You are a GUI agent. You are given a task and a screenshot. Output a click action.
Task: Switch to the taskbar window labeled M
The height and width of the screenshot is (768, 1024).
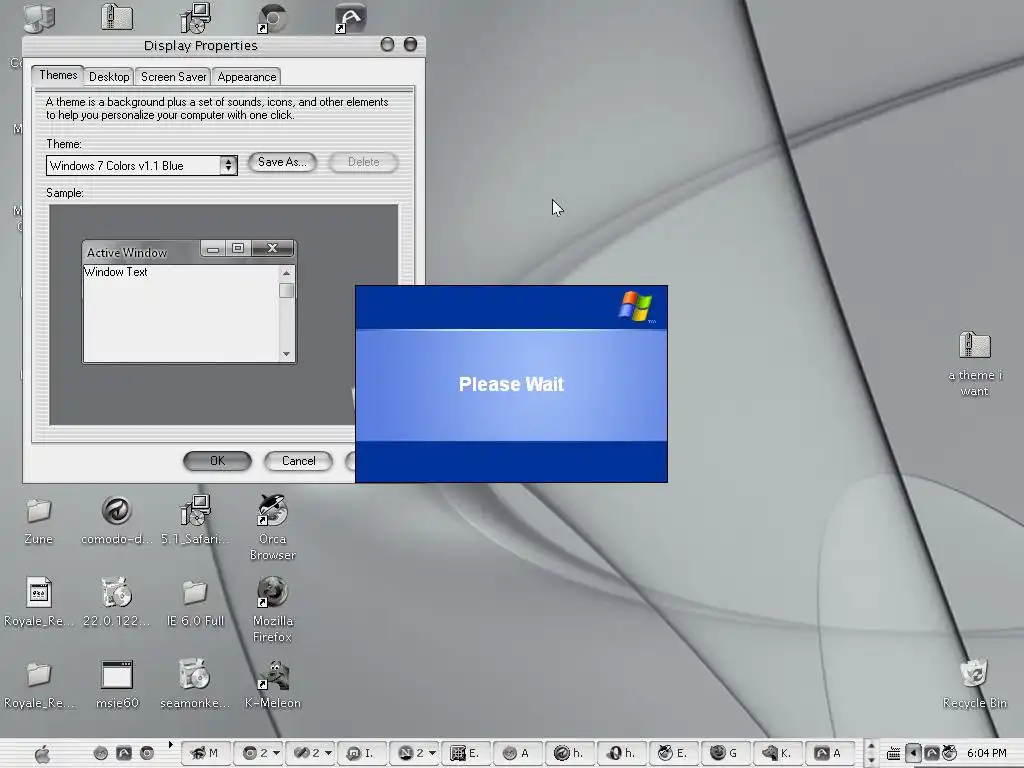click(205, 753)
